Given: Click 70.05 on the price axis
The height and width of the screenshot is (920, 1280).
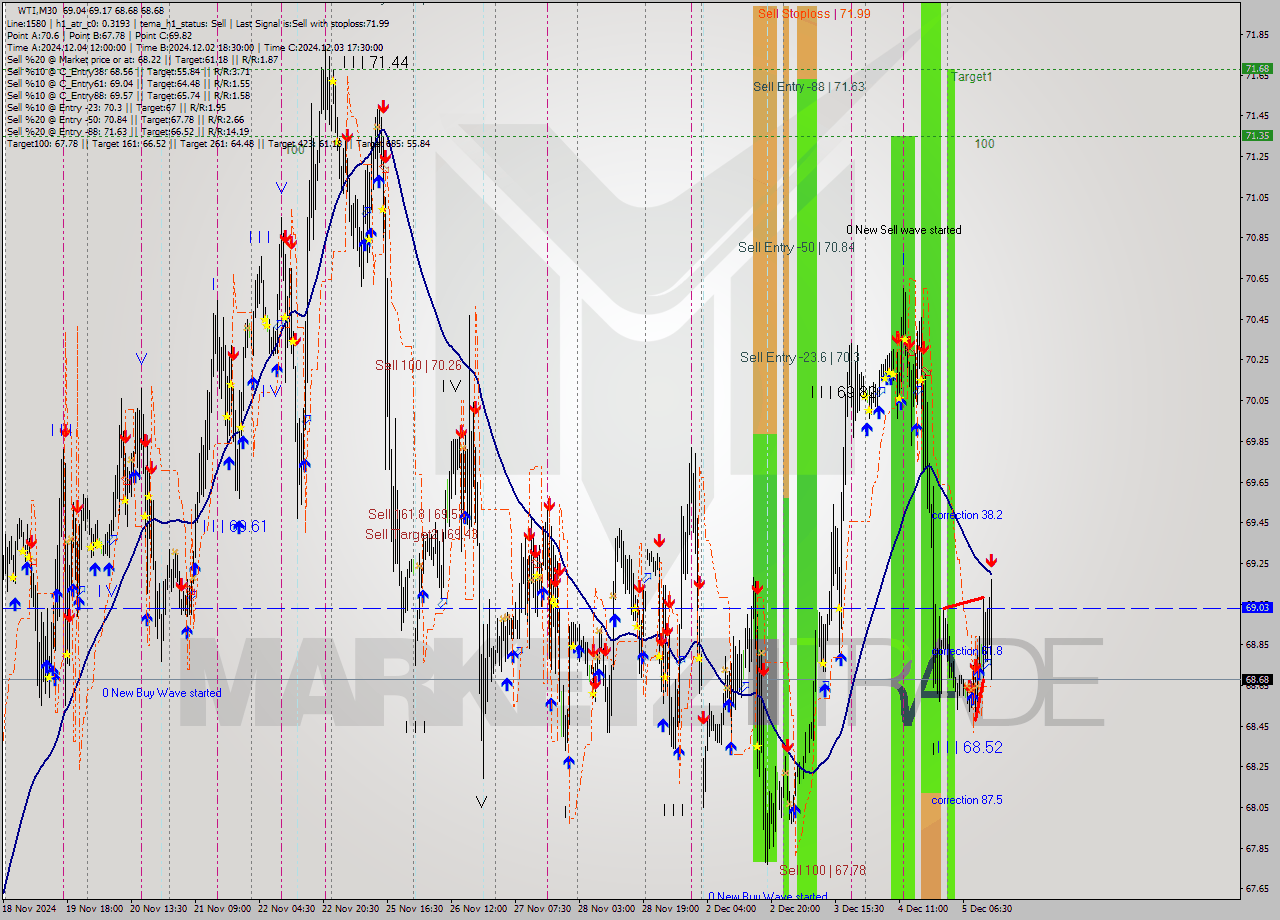Looking at the screenshot, I should (x=1257, y=401).
